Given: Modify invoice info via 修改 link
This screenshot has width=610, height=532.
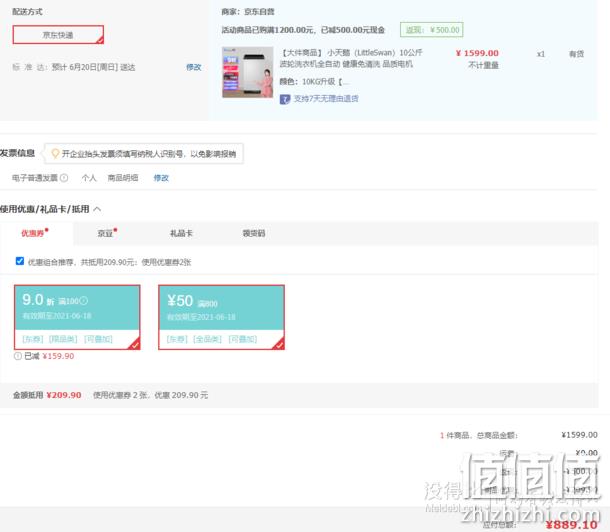Looking at the screenshot, I should [161, 178].
